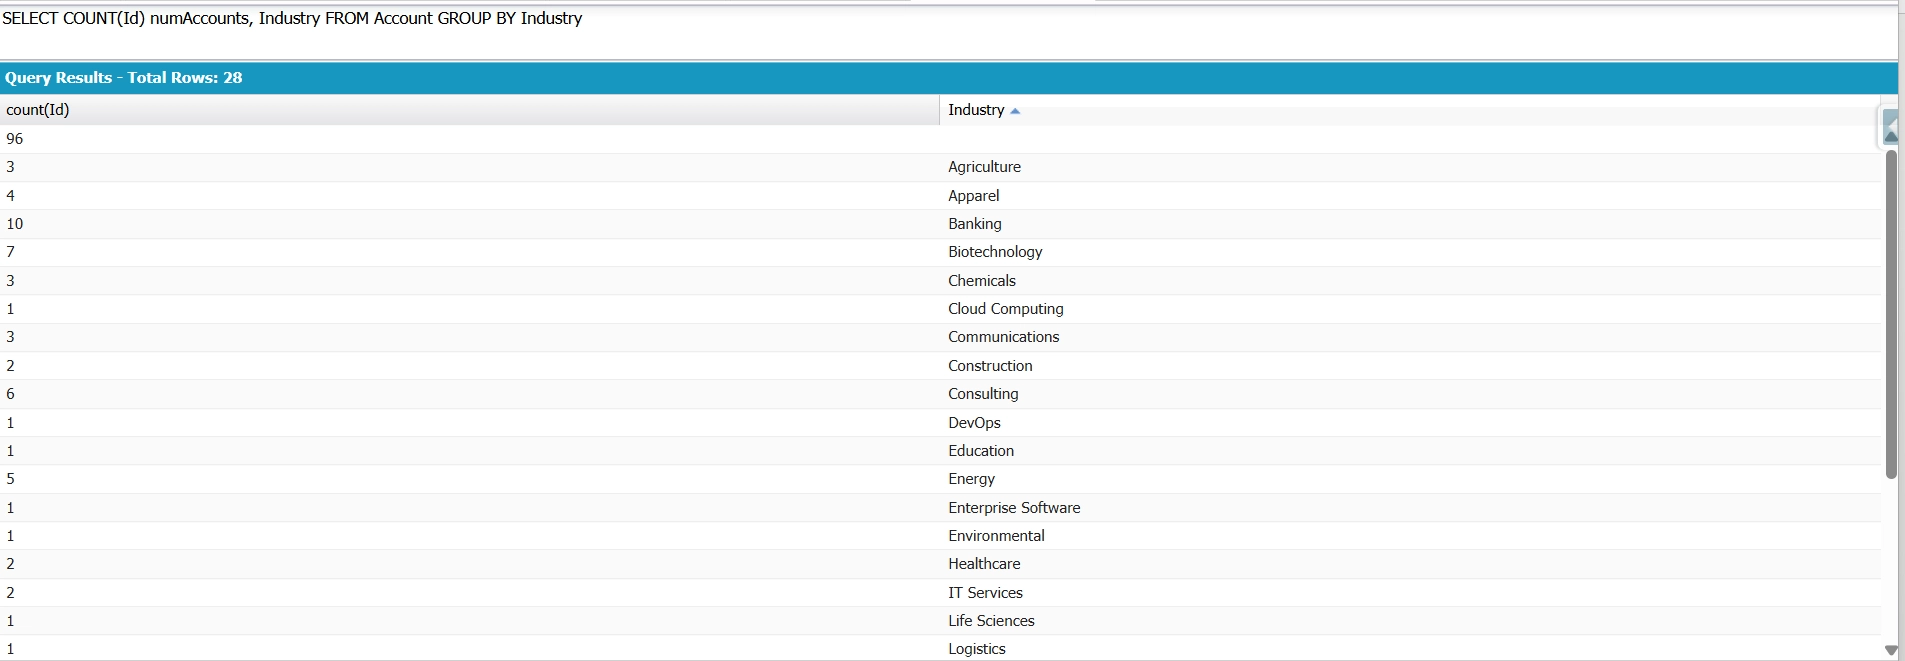1905x661 pixels.
Task: Click the count value 1 in Cloud Computing row
Action: [10, 309]
